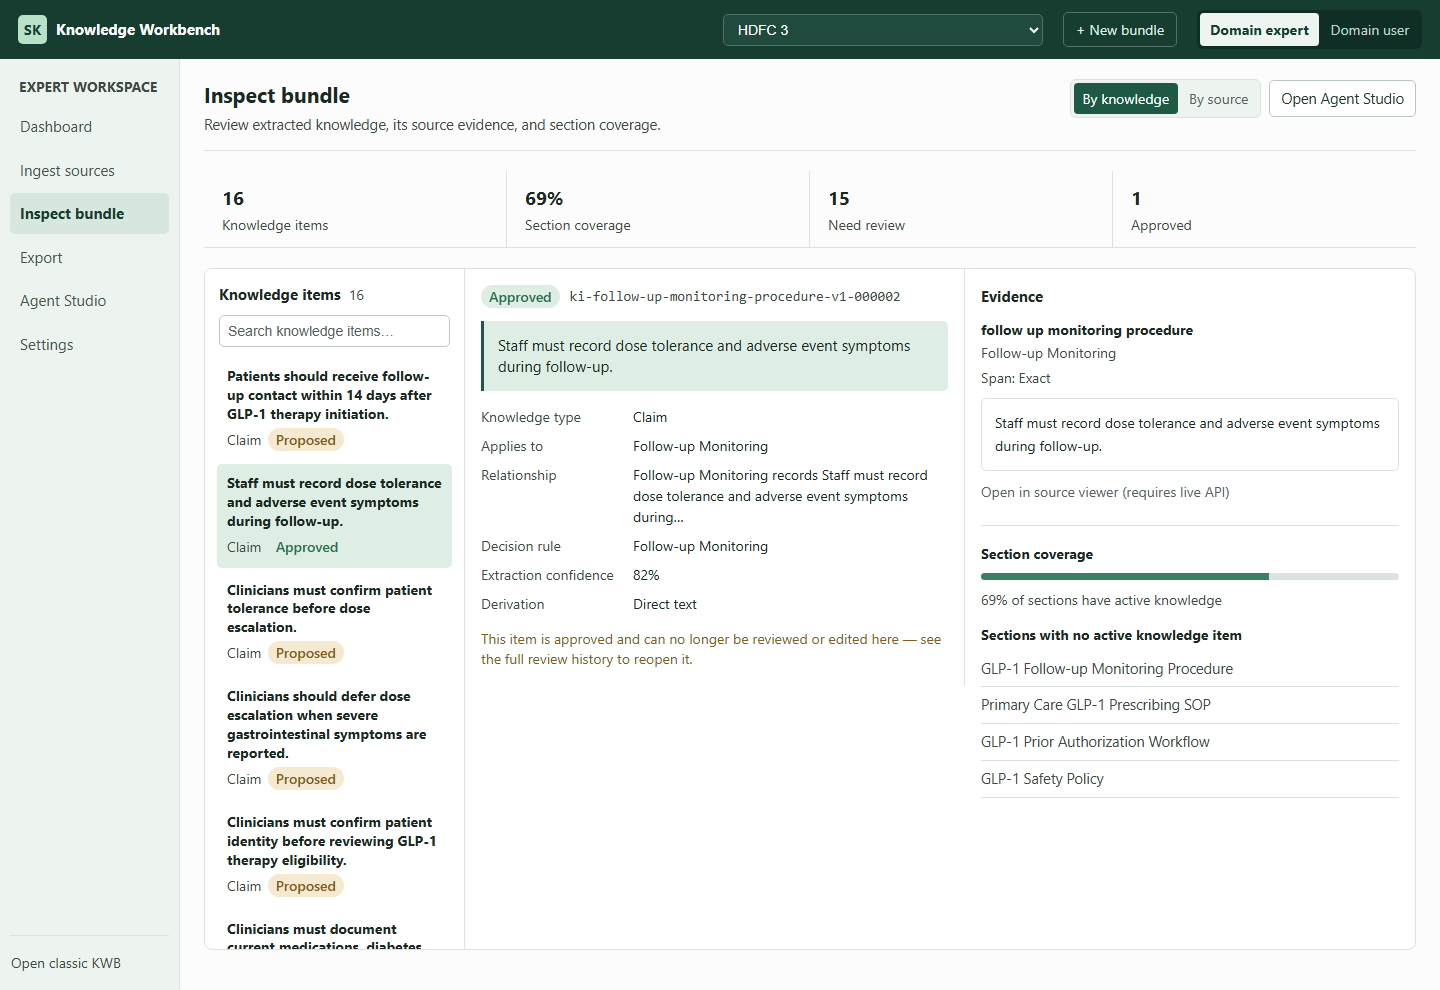Switch to Domain expert mode
Viewport: 1440px width, 990px height.
[1259, 30]
